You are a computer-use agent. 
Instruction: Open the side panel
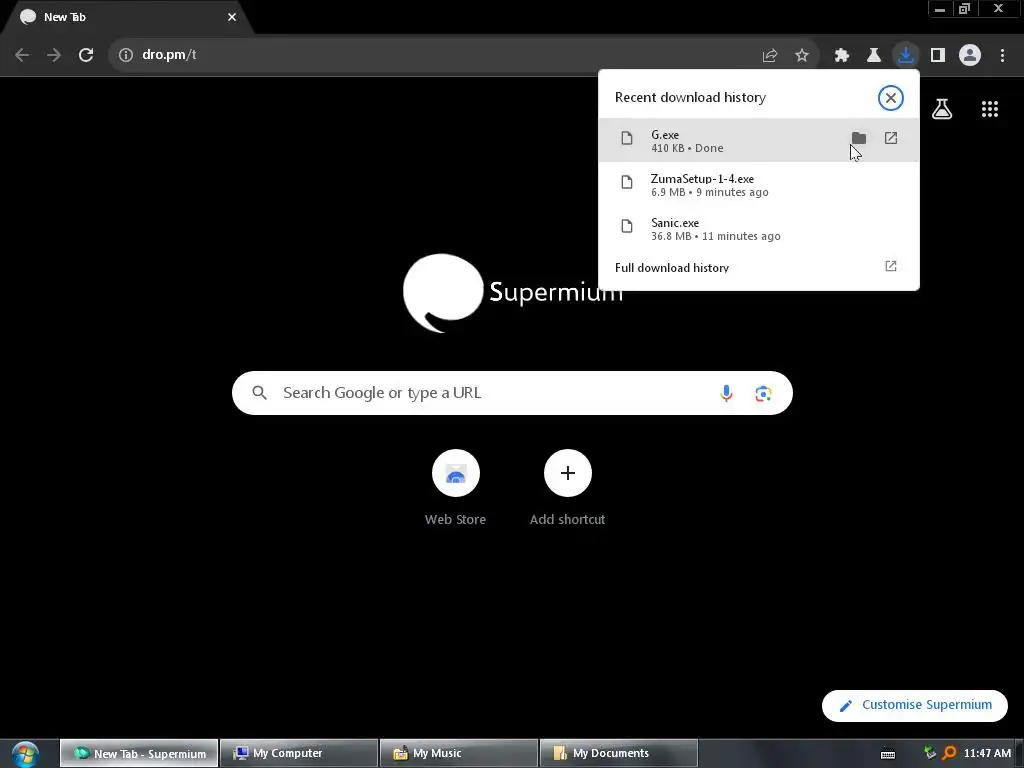click(x=938, y=56)
